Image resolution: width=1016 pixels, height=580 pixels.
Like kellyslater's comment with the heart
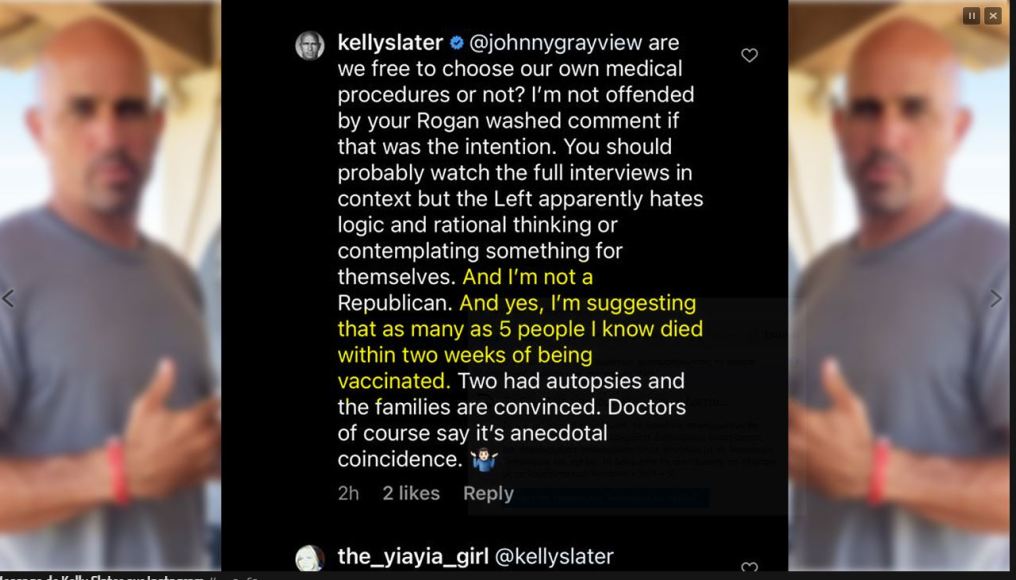click(x=749, y=56)
